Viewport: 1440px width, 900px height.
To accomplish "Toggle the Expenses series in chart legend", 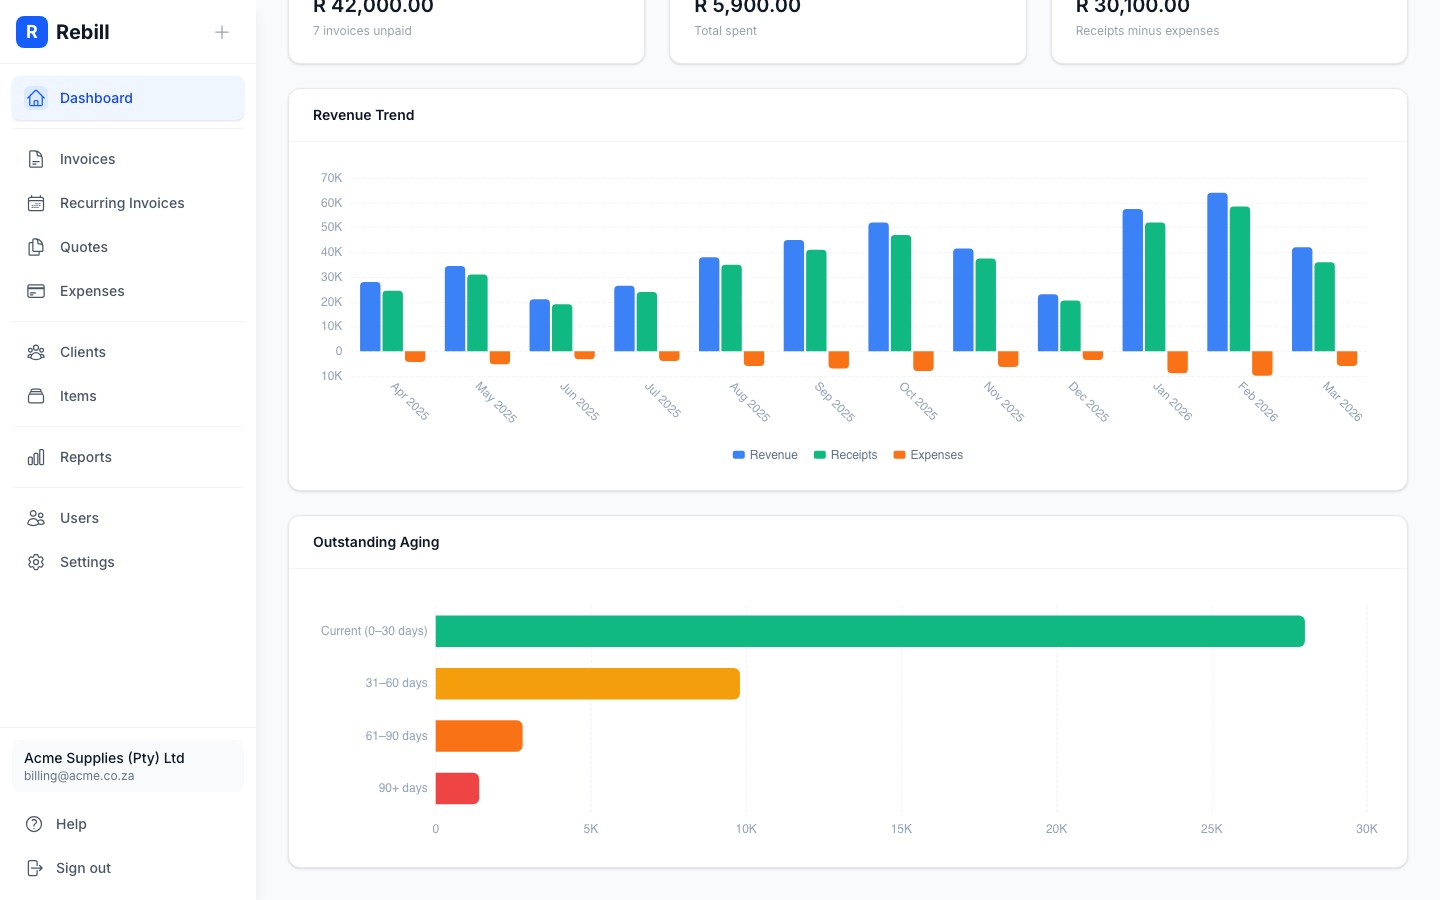I will (x=928, y=455).
